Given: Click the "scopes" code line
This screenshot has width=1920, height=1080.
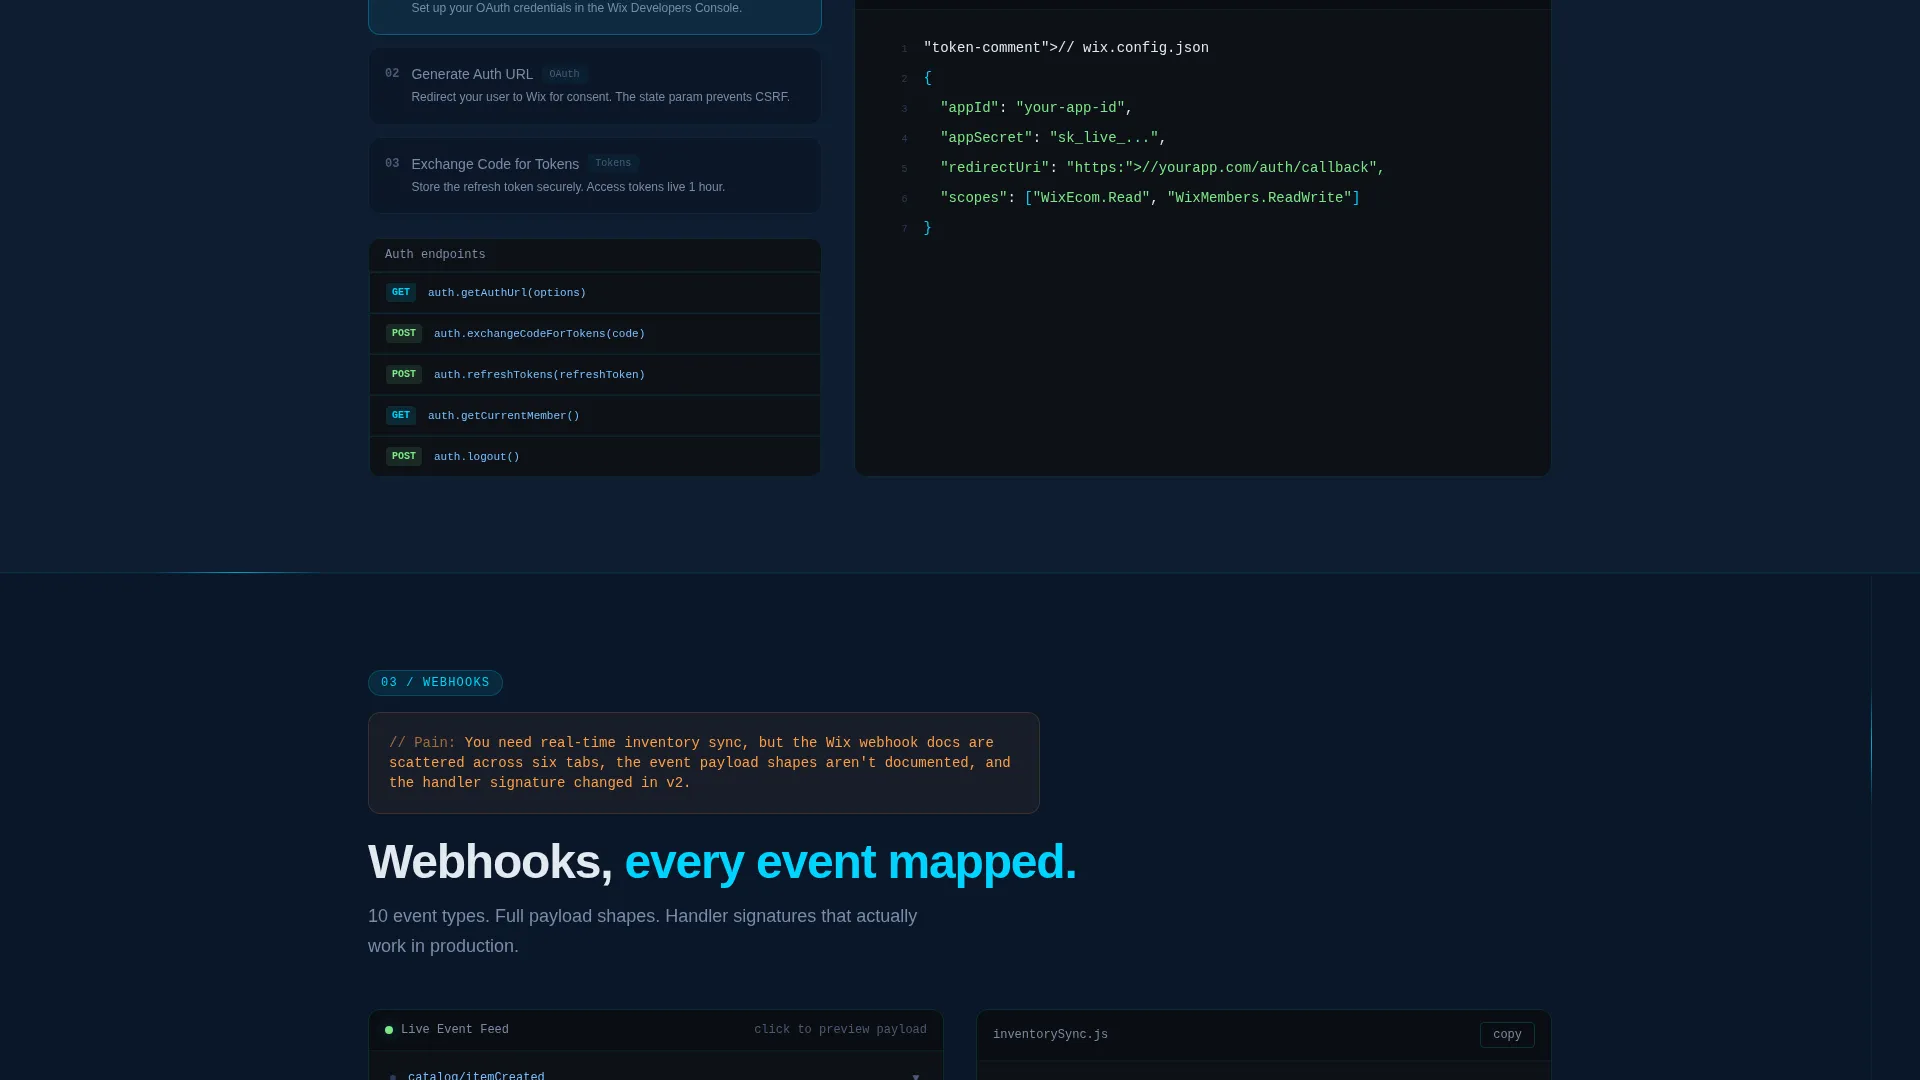Looking at the screenshot, I should pos(1150,198).
